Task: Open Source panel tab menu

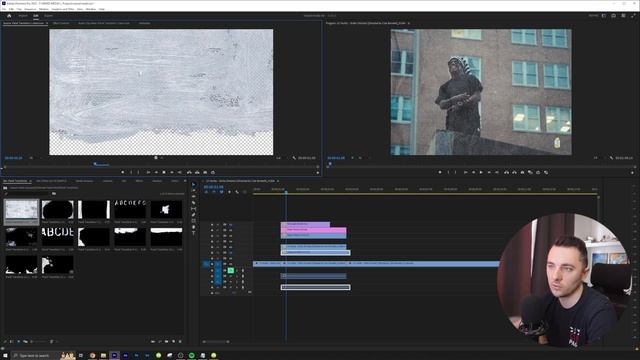Action: [x=47, y=23]
